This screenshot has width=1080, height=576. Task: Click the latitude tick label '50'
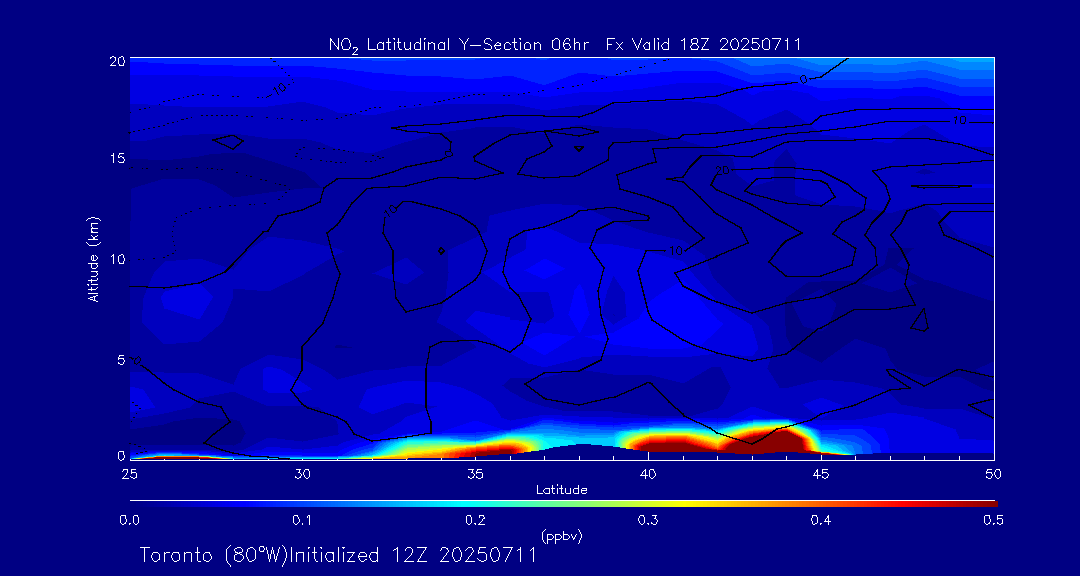coord(994,474)
